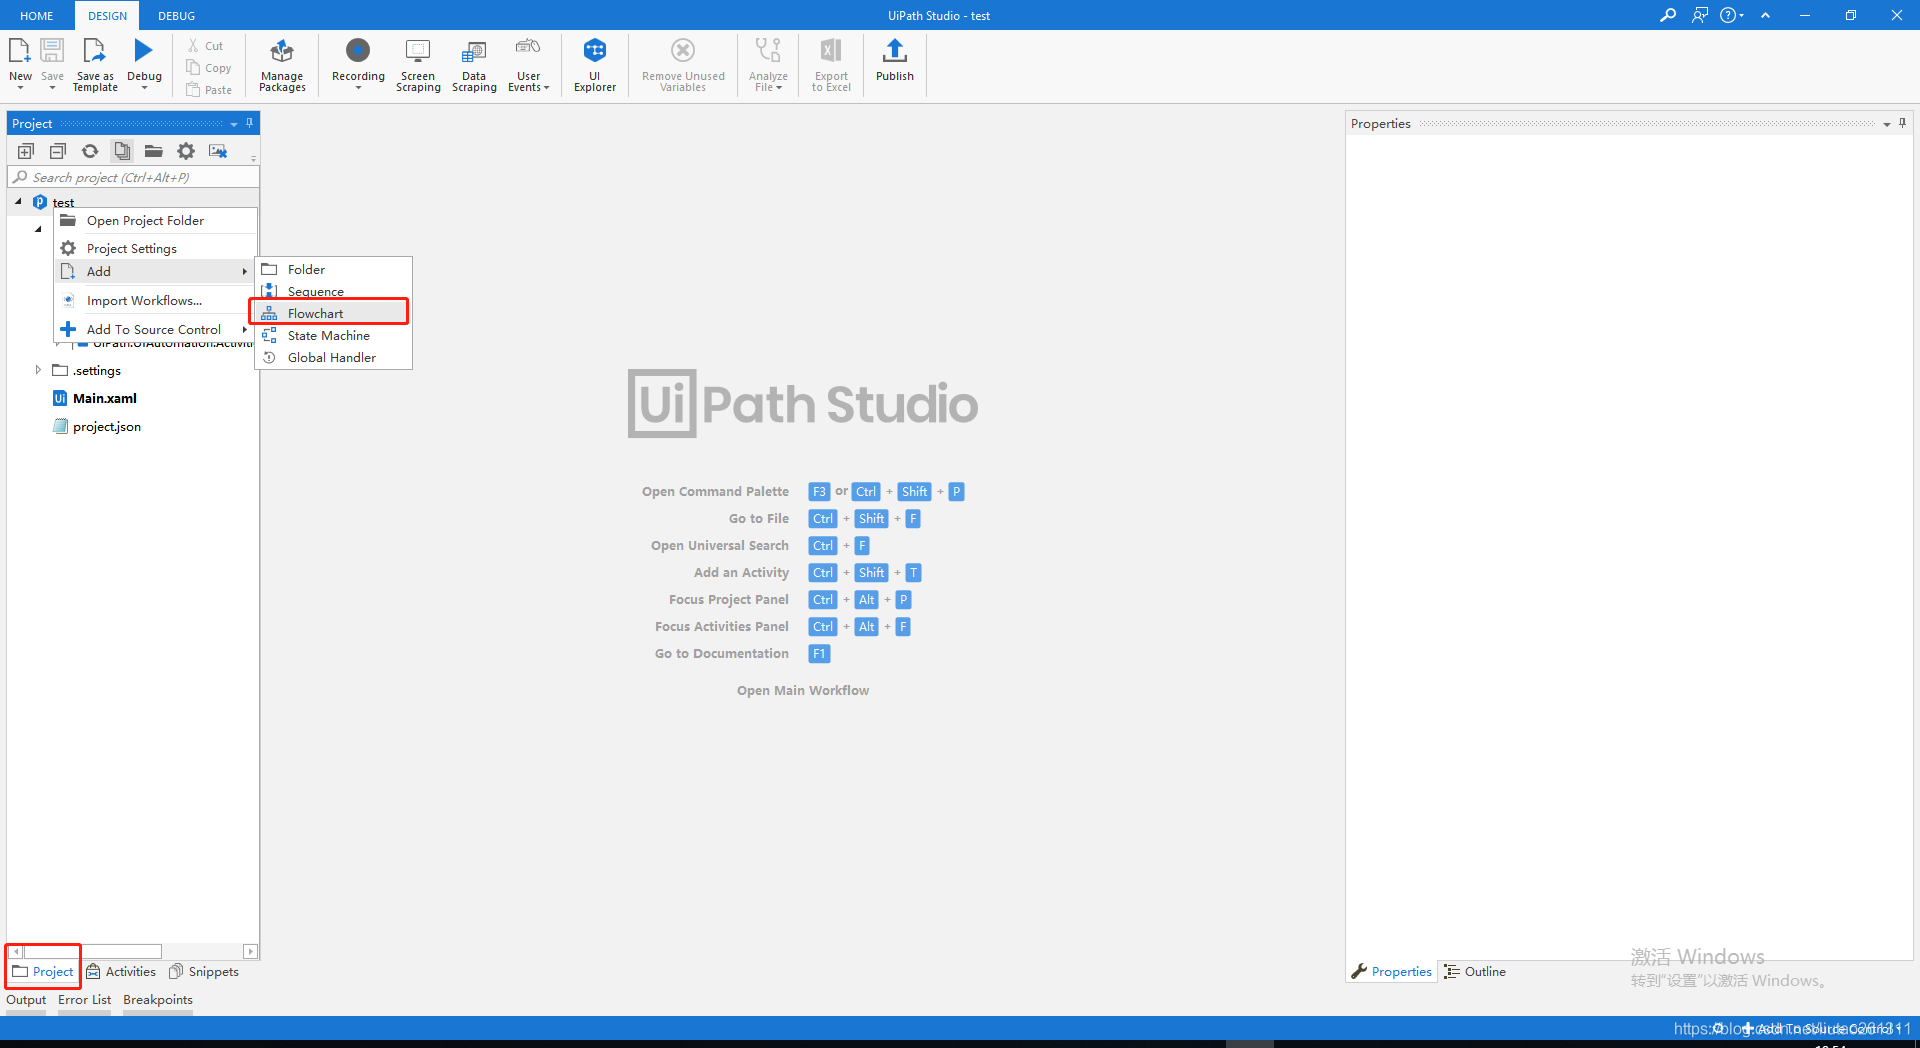Viewport: 1920px width, 1048px height.
Task: Expand all nodes in Project panel
Action: coord(25,151)
